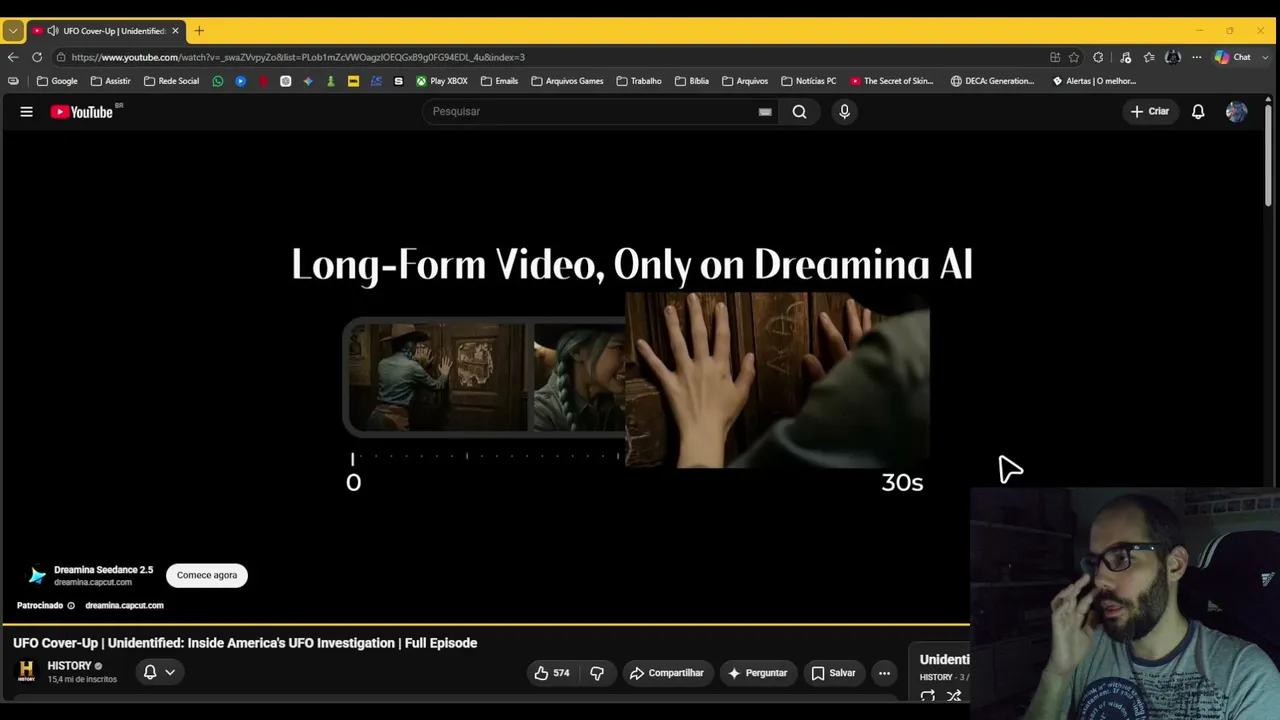Expand the Chat sidebar chevron

pyautogui.click(x=1265, y=57)
